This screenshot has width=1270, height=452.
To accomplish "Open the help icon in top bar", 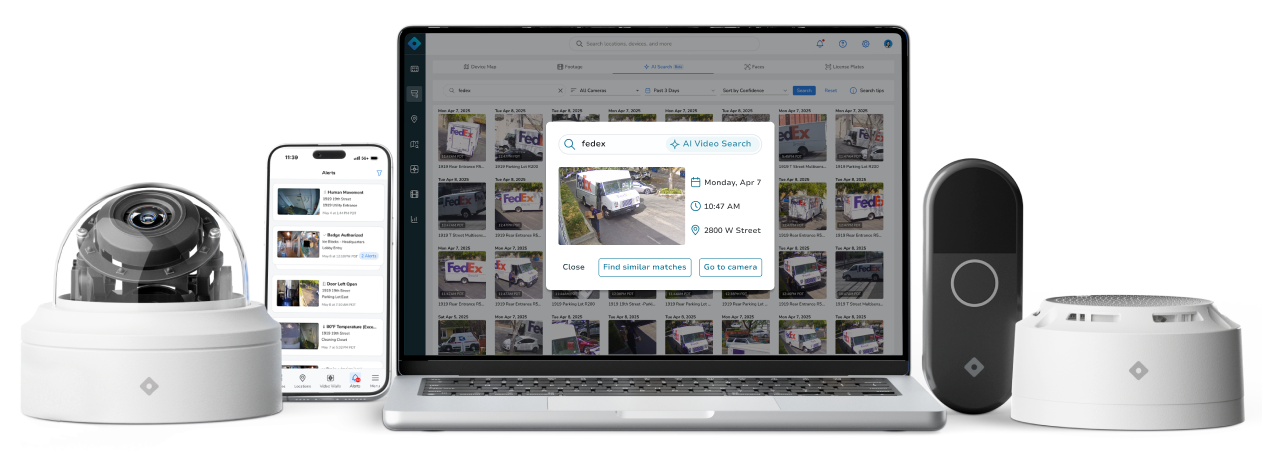I will pyautogui.click(x=843, y=44).
